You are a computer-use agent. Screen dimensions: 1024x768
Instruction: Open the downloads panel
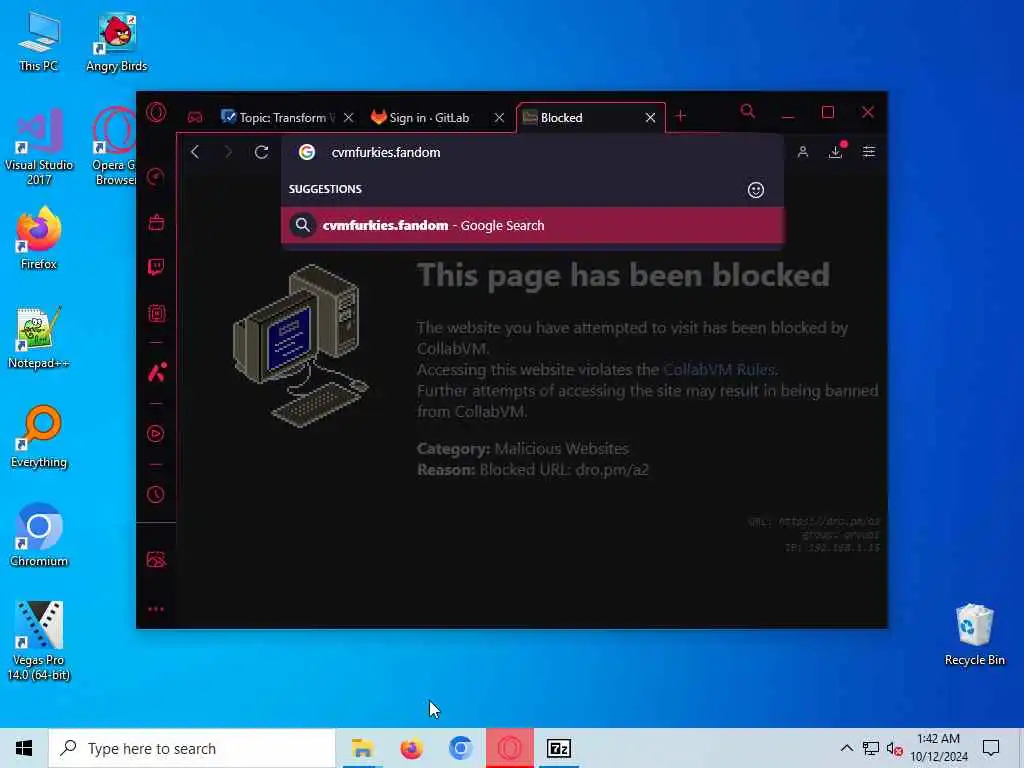point(836,152)
